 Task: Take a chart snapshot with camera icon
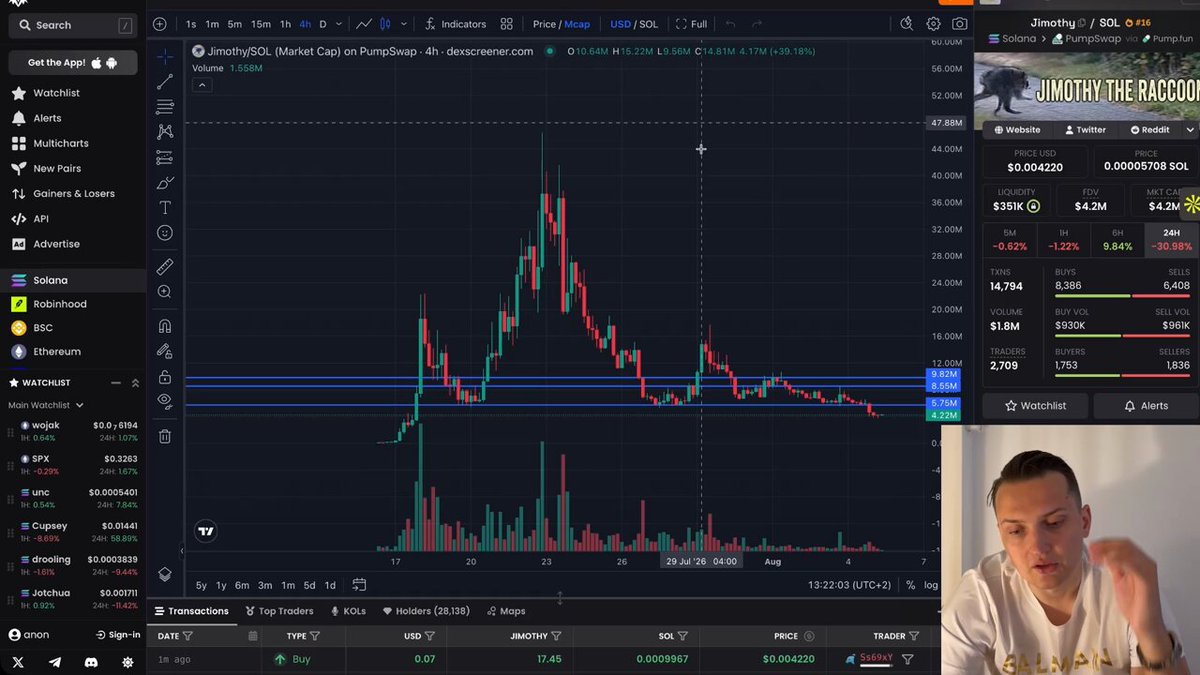pyautogui.click(x=960, y=24)
